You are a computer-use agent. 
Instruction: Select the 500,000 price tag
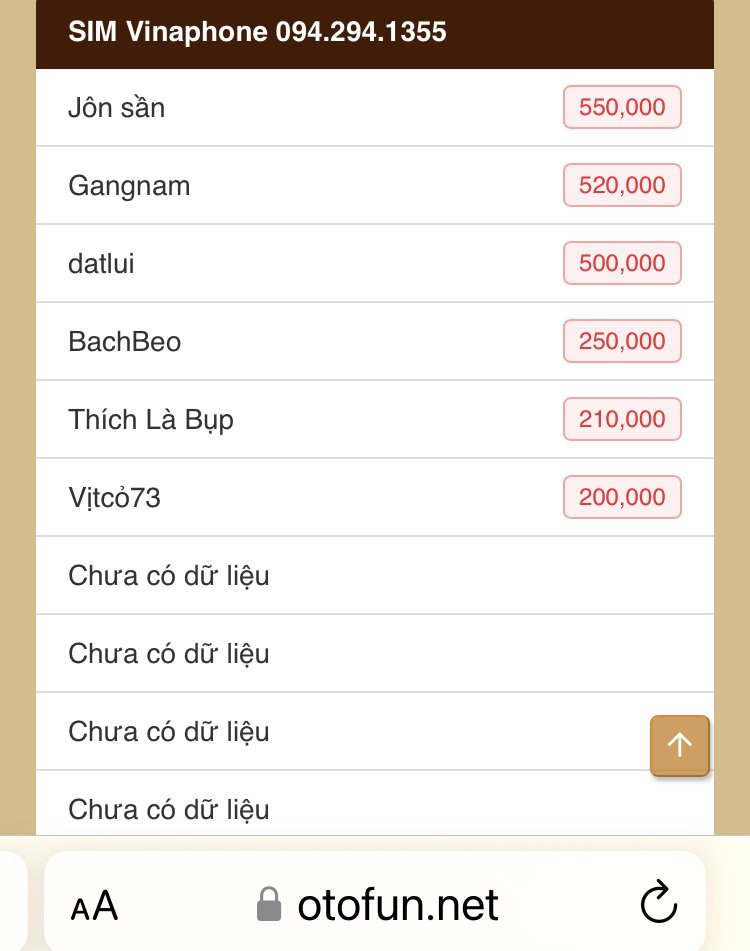coord(622,263)
